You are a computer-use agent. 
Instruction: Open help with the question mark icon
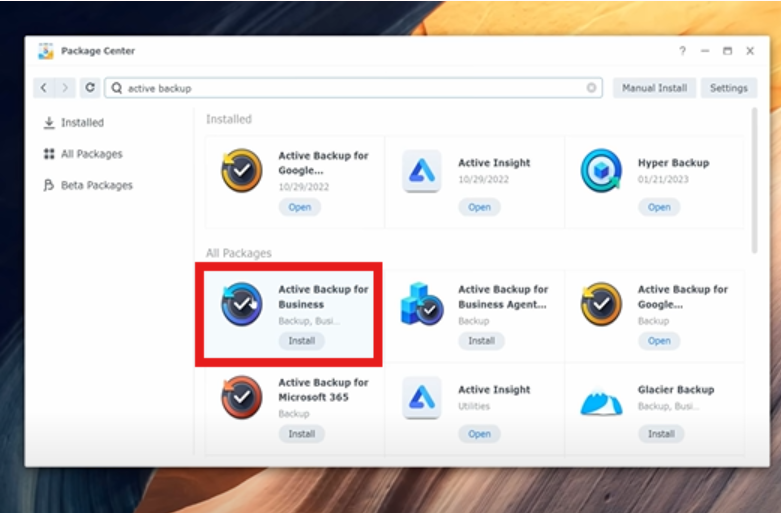coord(682,51)
